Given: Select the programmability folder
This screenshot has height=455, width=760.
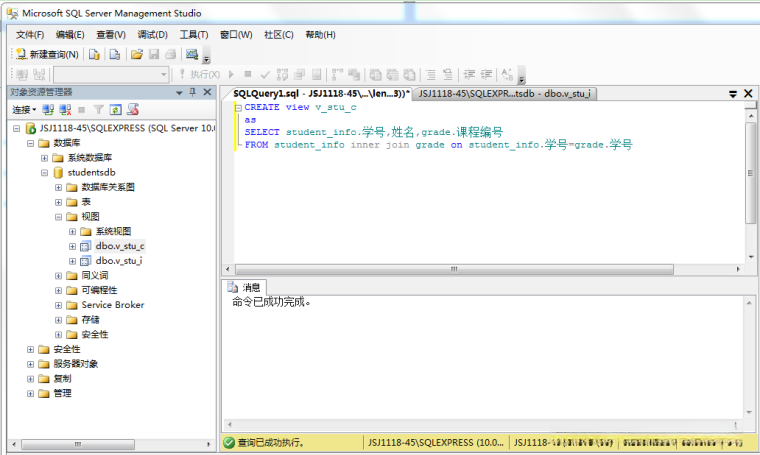Looking at the screenshot, I should coord(99,290).
